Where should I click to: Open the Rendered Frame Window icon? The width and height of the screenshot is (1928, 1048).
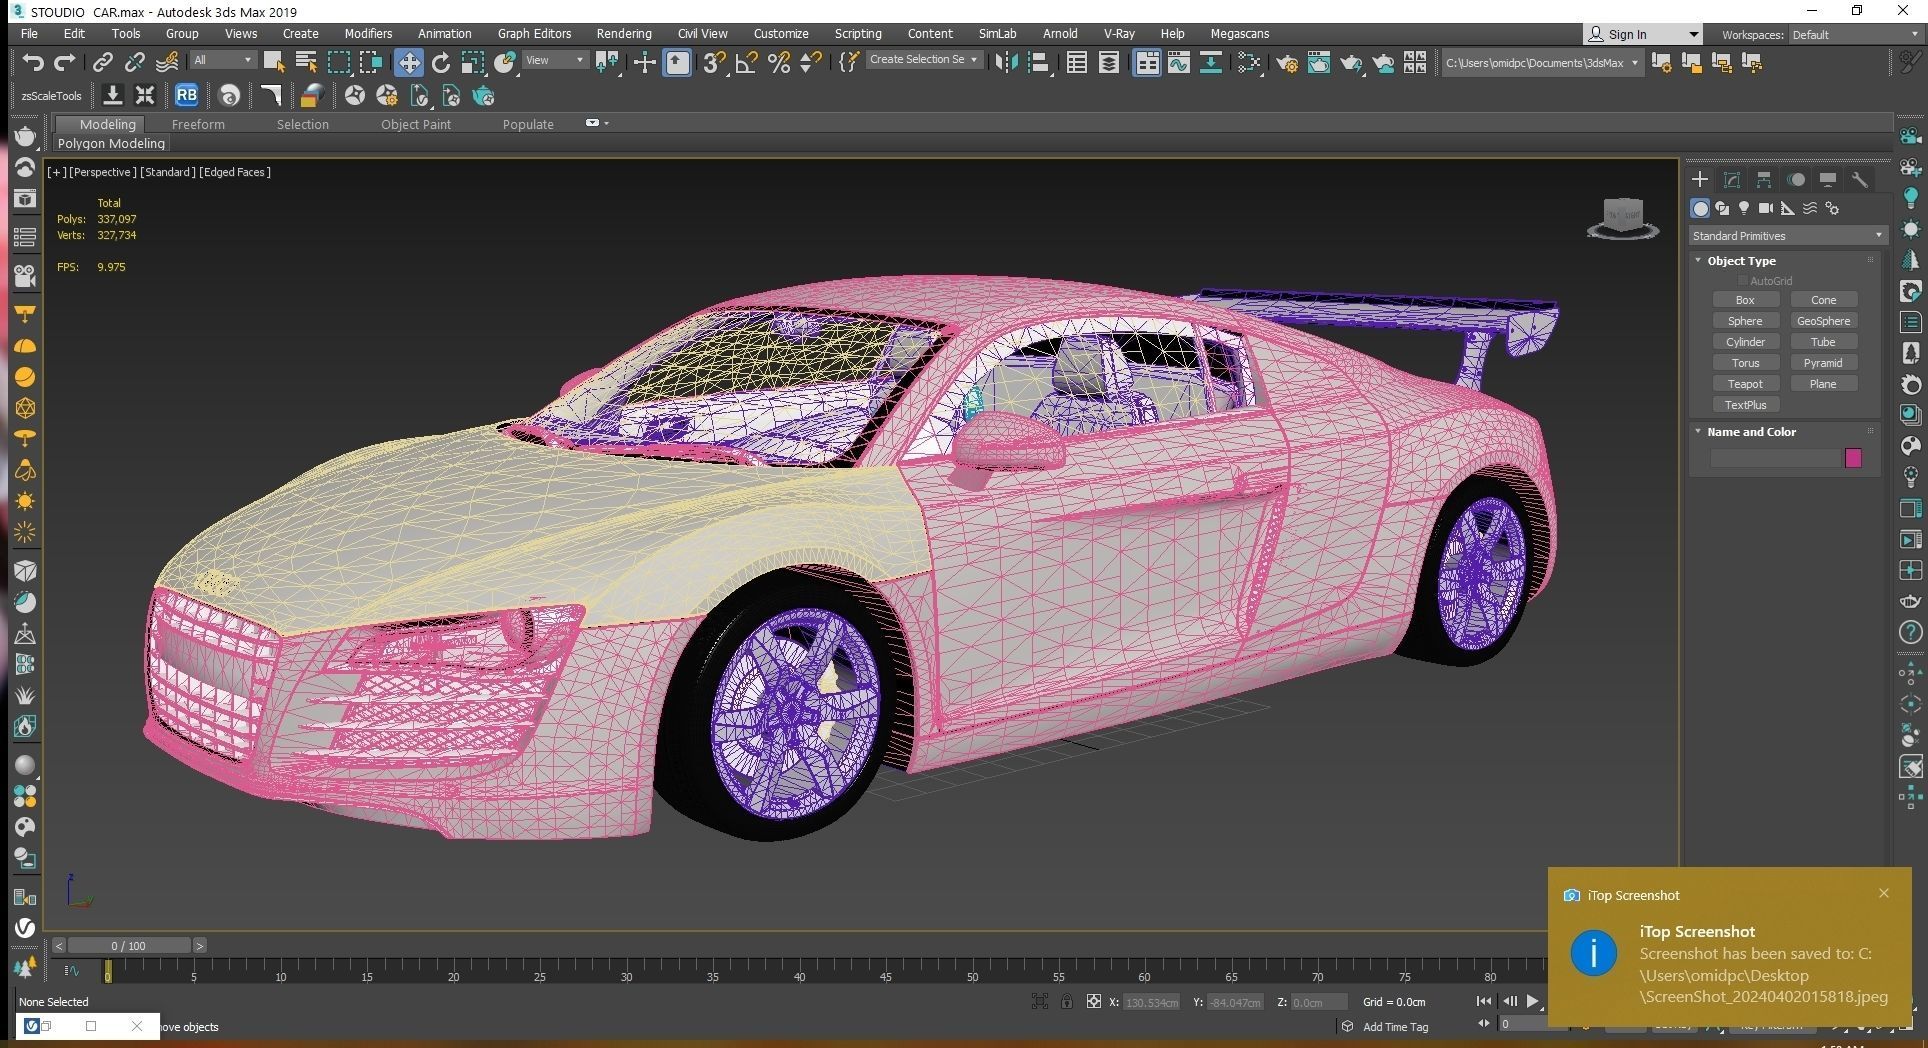(x=1319, y=62)
